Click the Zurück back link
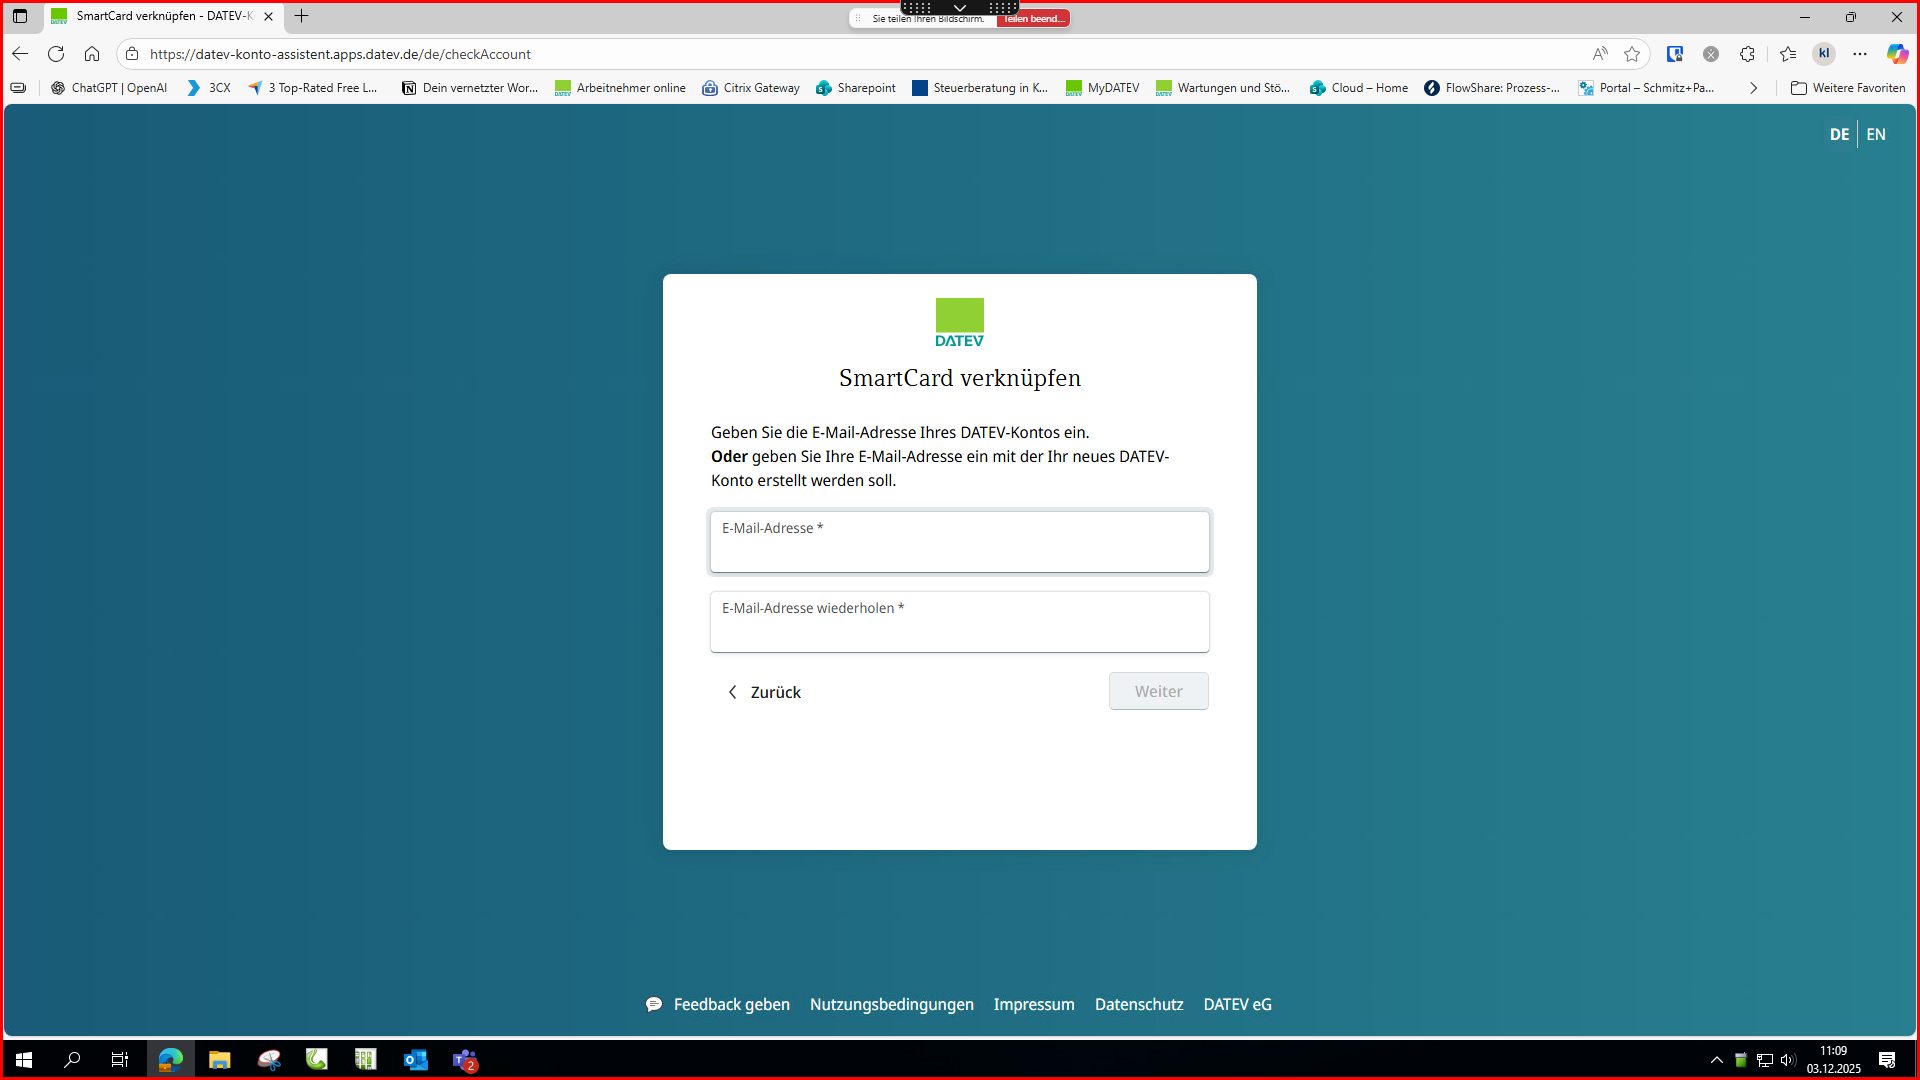Image resolution: width=1920 pixels, height=1080 pixels. tap(764, 692)
